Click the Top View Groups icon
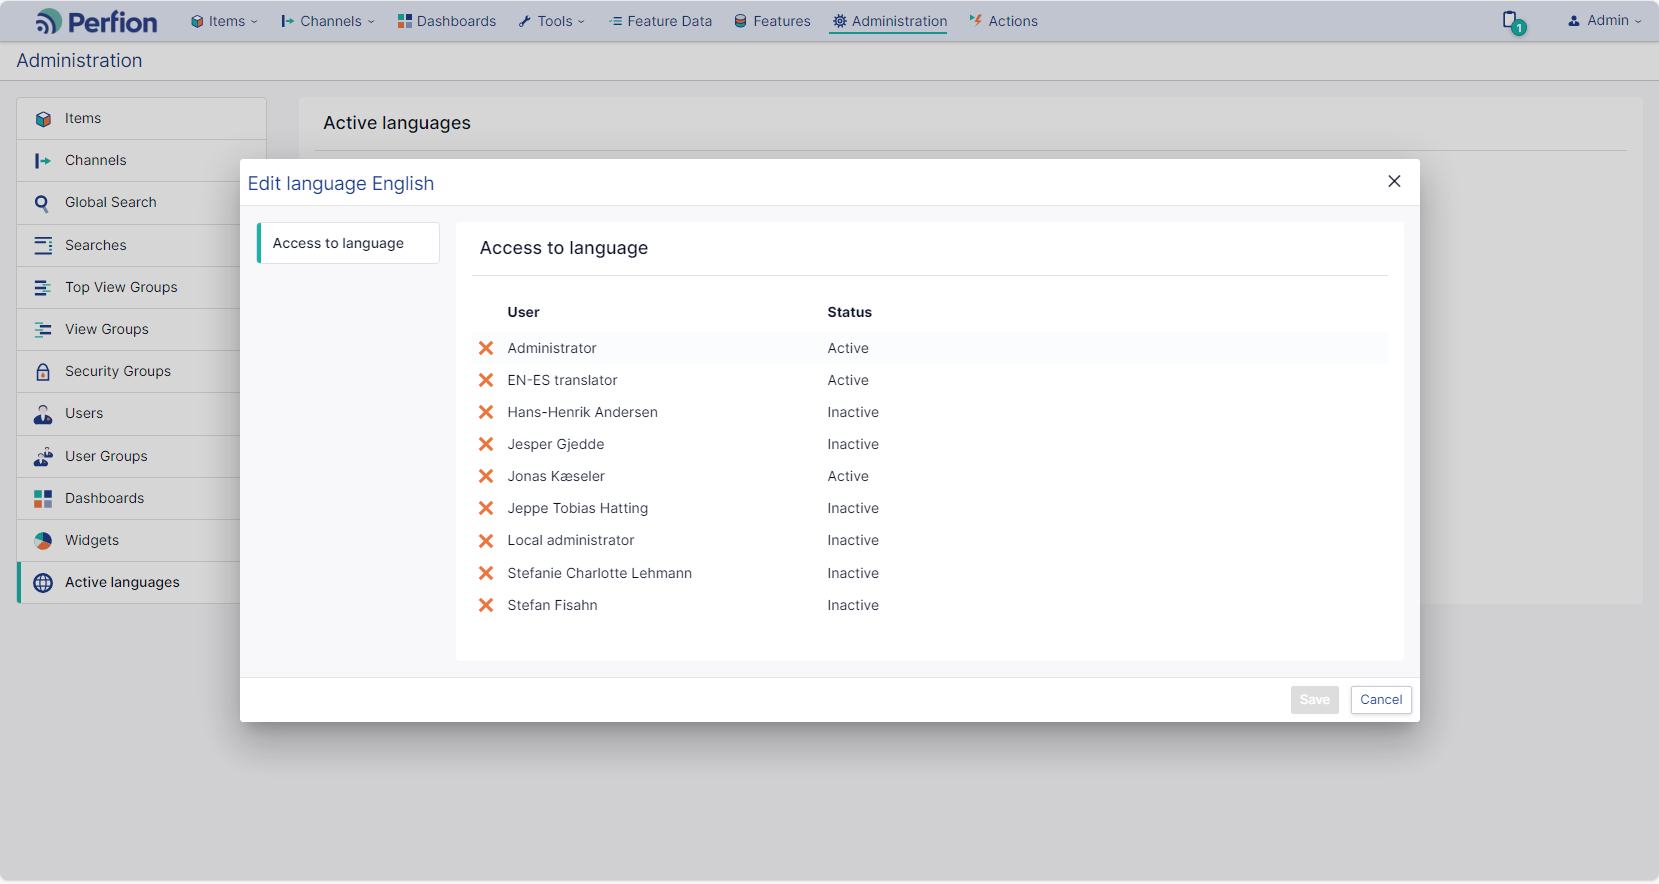The image size is (1659, 884). pyautogui.click(x=43, y=288)
